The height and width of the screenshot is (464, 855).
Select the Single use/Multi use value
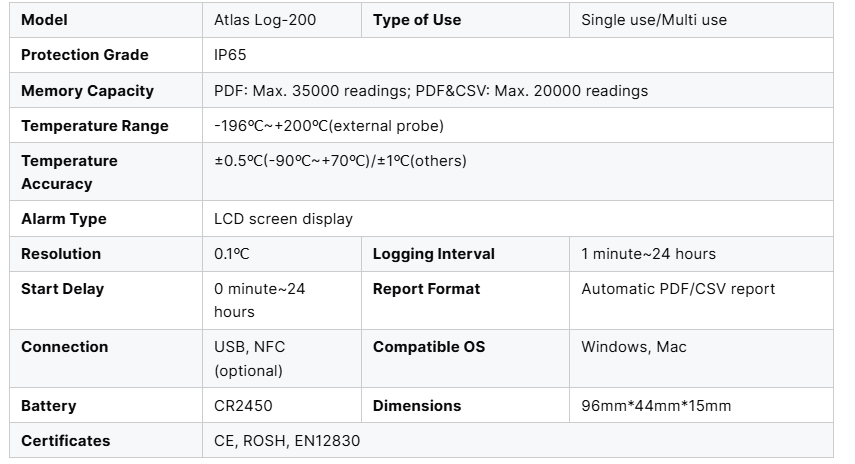coord(654,20)
